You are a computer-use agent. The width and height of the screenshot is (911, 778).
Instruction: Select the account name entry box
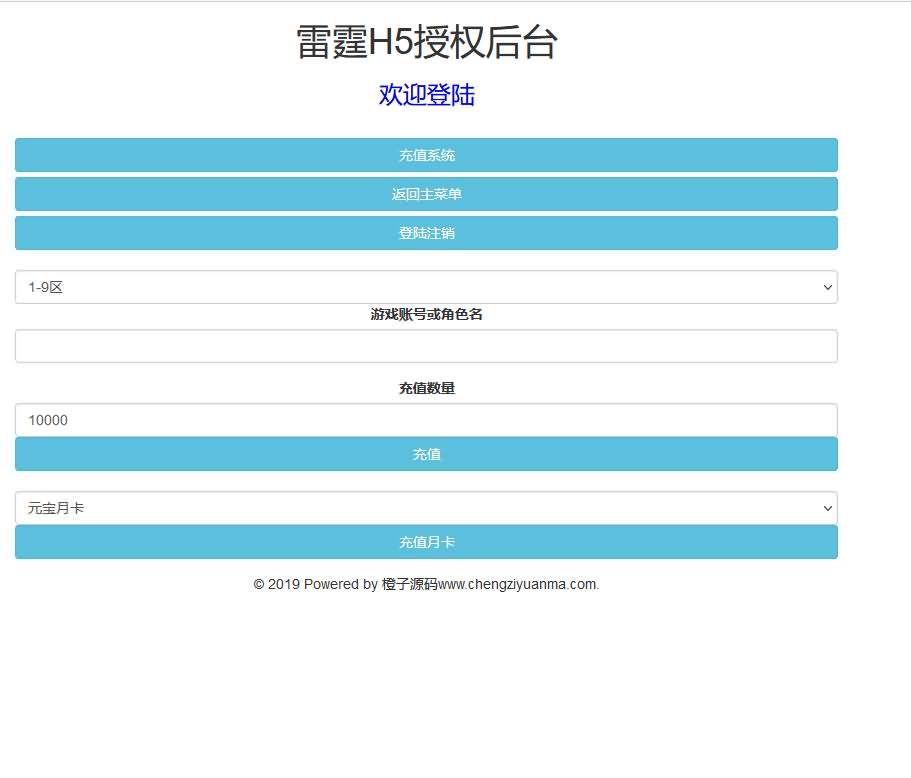click(426, 345)
